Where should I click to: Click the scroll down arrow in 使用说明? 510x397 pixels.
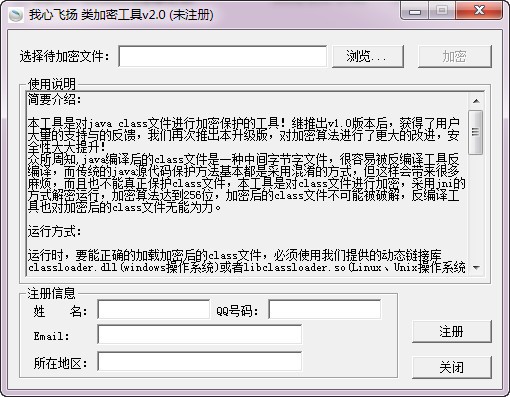(x=476, y=268)
